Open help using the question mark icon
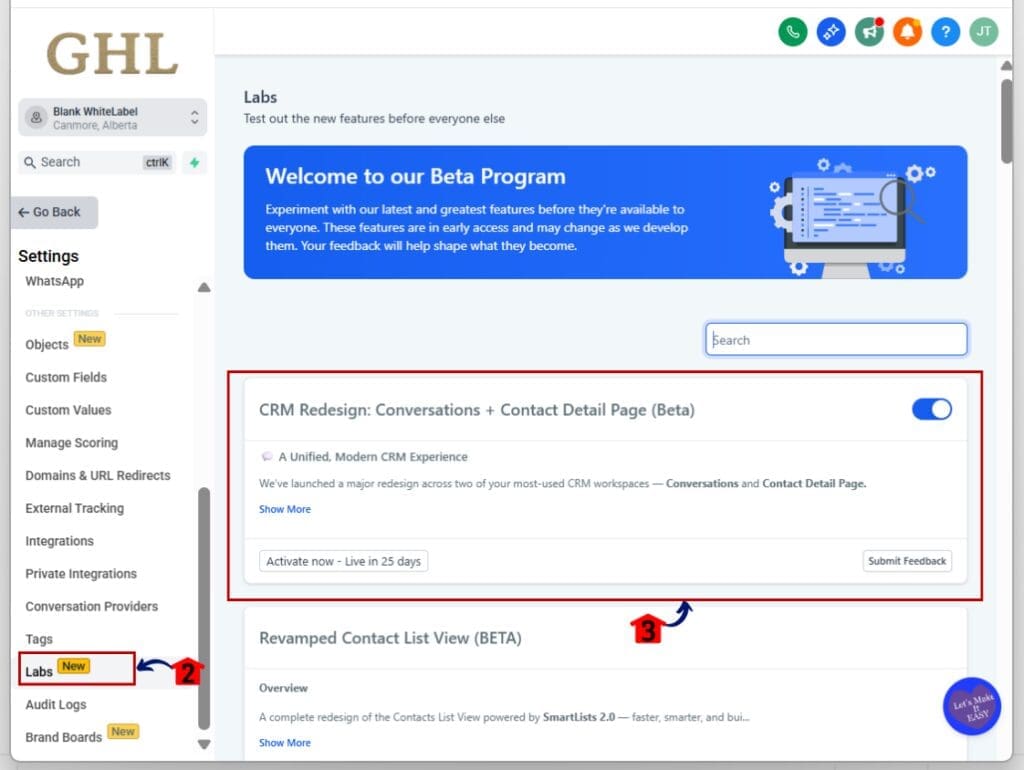Screen dimensions: 1024x770 pos(944,32)
